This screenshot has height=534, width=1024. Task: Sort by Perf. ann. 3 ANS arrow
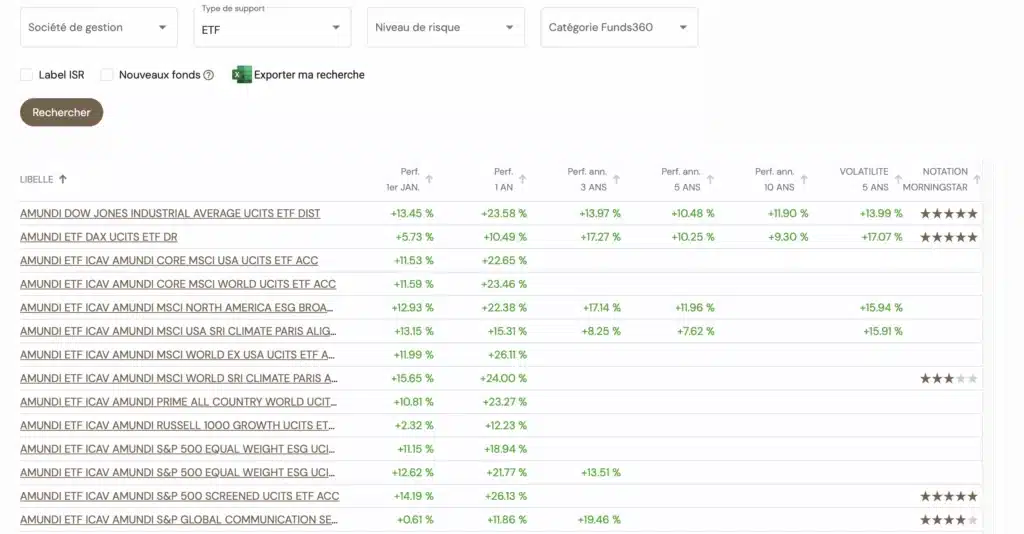[616, 179]
